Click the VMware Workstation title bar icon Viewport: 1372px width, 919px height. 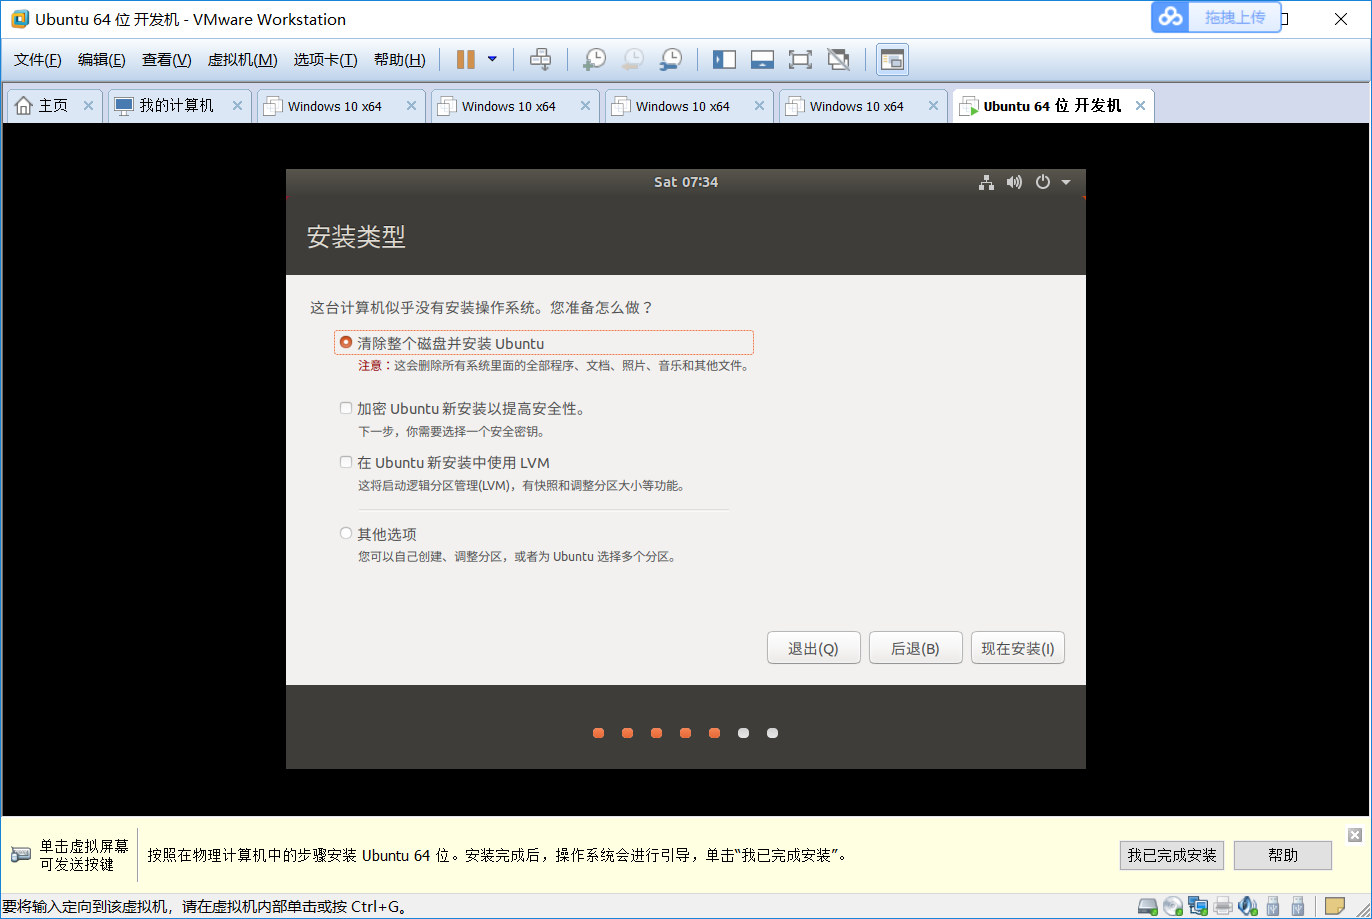click(x=18, y=19)
